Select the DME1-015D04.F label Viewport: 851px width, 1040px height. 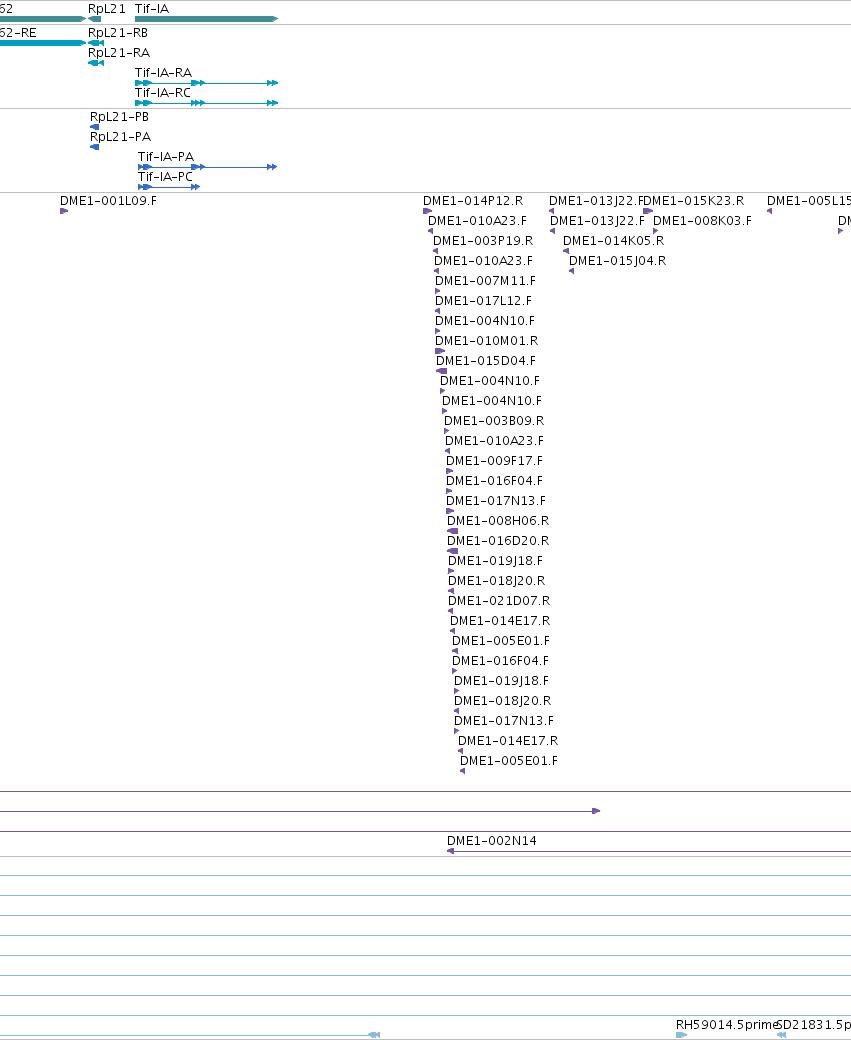pyautogui.click(x=486, y=361)
